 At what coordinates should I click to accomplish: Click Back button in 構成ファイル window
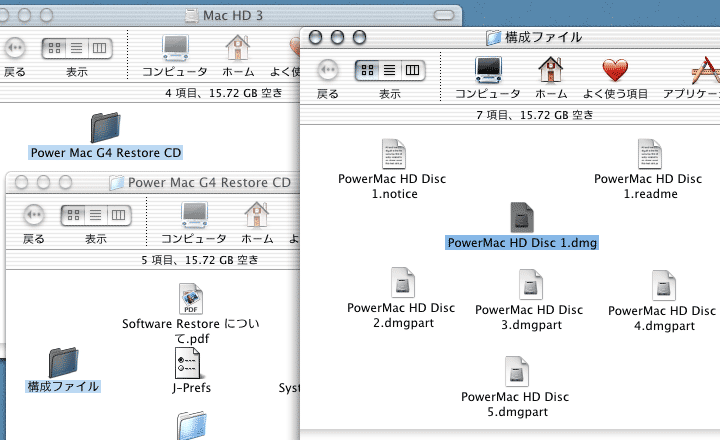(x=328, y=70)
